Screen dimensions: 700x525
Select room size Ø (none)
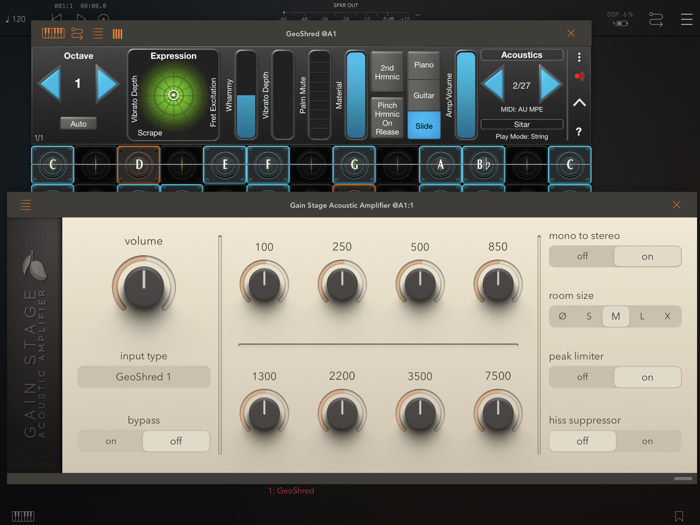(562, 316)
